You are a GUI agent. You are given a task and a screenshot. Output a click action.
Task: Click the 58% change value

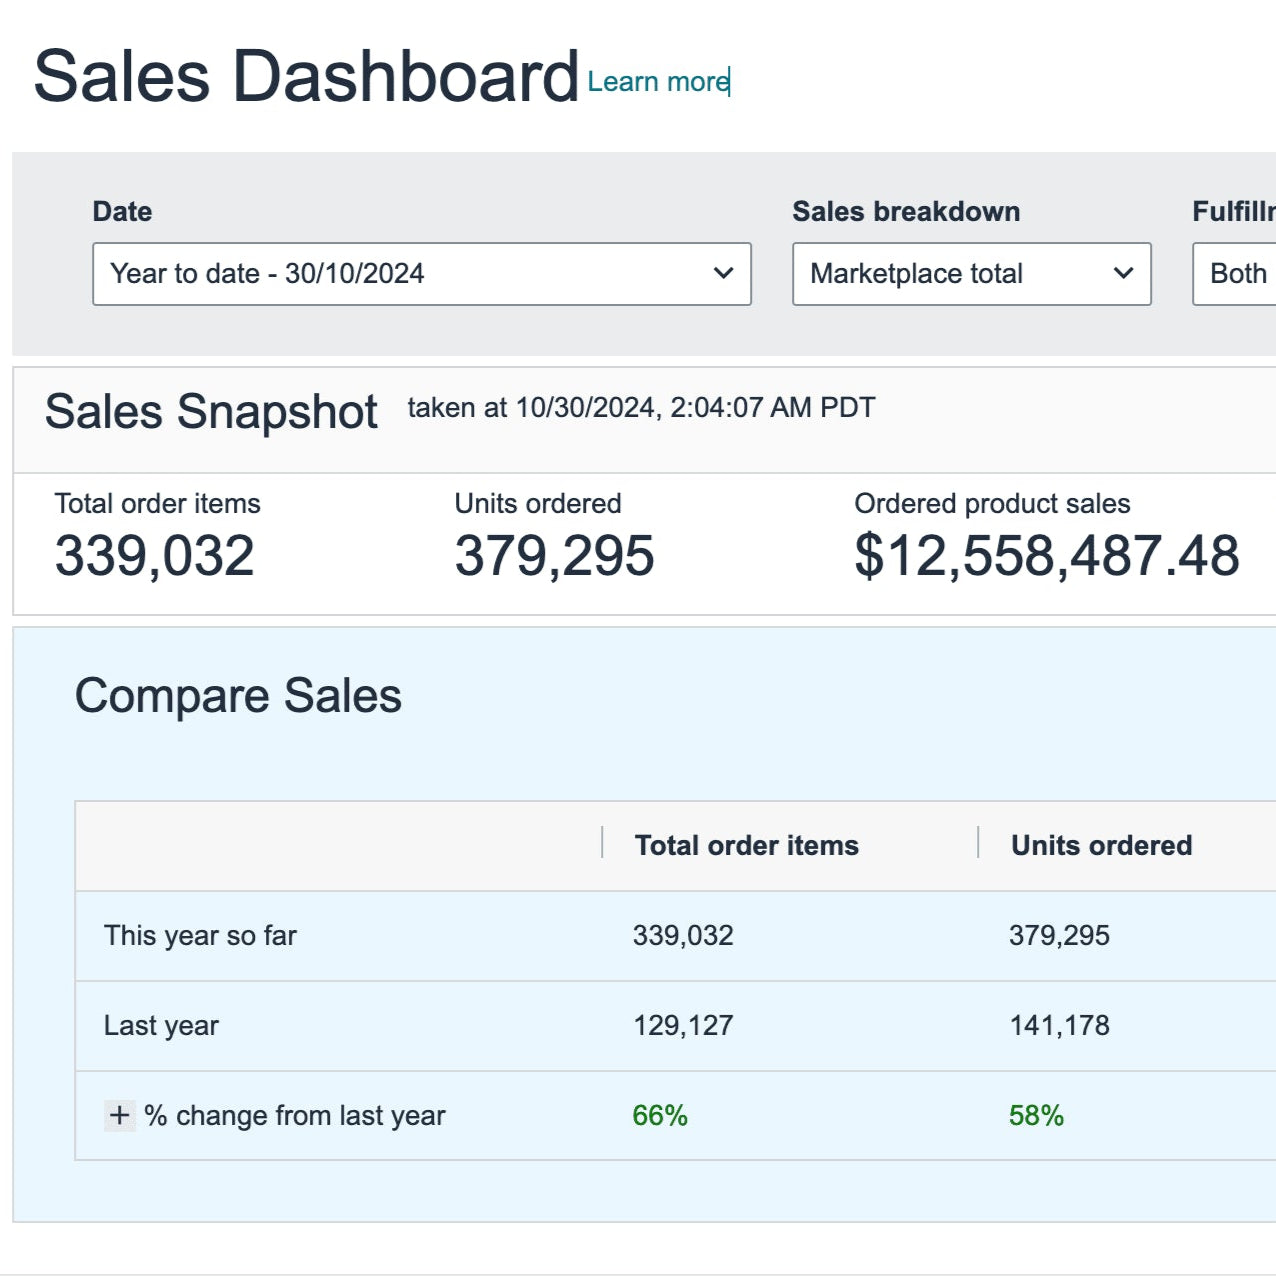point(1036,1115)
